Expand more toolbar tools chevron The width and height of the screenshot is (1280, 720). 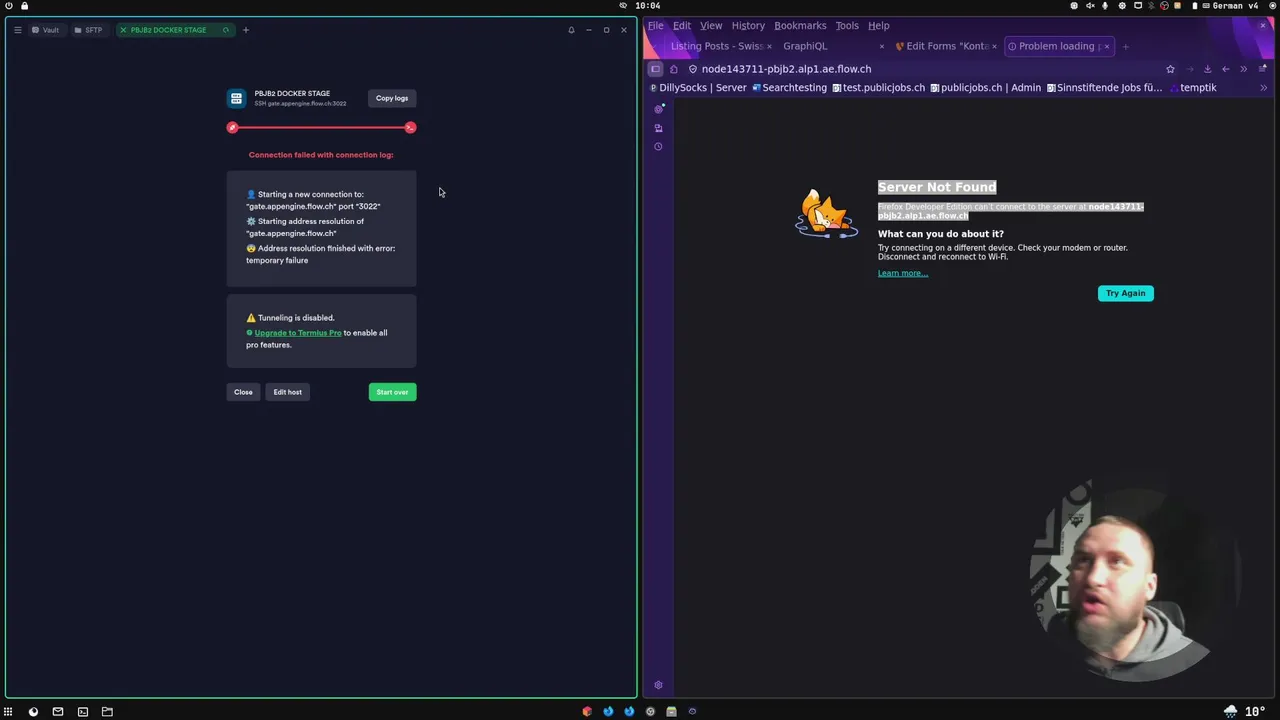click(1244, 69)
